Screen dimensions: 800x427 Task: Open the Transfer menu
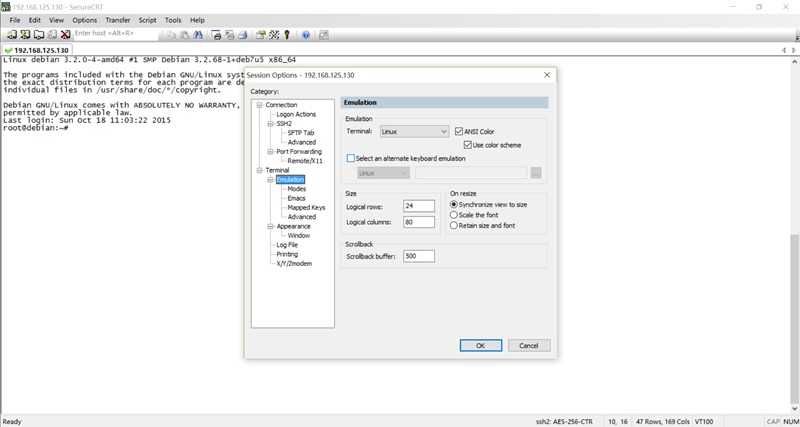pos(118,20)
